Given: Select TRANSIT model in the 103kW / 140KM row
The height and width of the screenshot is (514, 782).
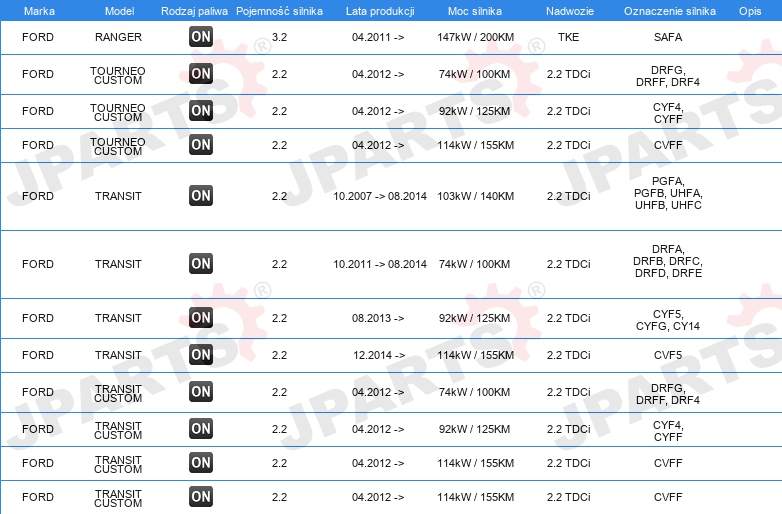Looking at the screenshot, I should (118, 196).
